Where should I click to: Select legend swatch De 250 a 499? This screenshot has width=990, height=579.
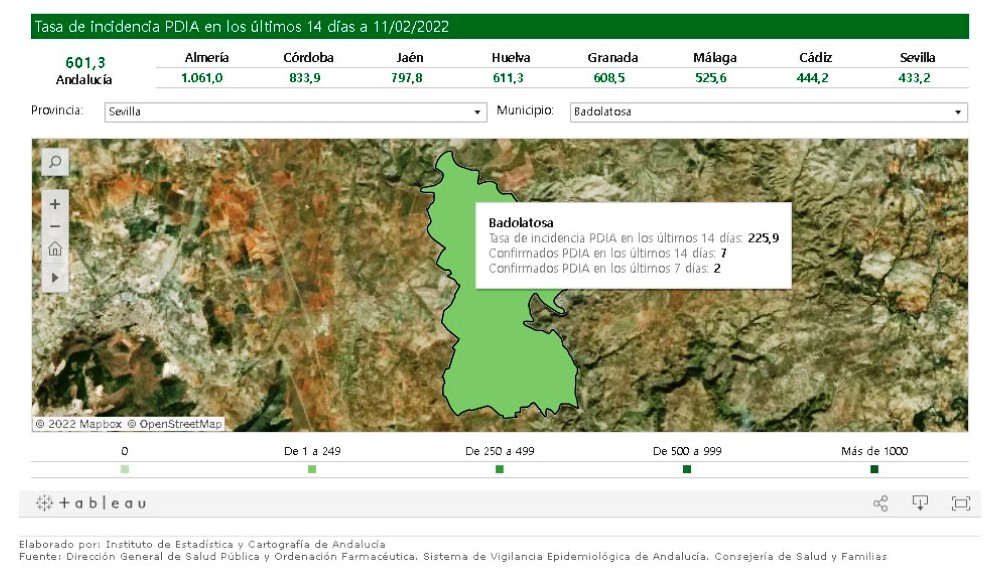pyautogui.click(x=499, y=469)
